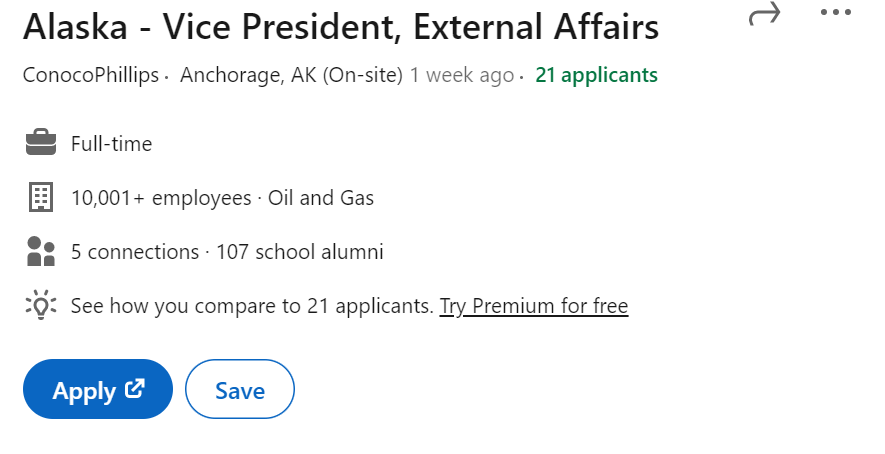
Task: Click the share arrow icon
Action: [x=764, y=14]
